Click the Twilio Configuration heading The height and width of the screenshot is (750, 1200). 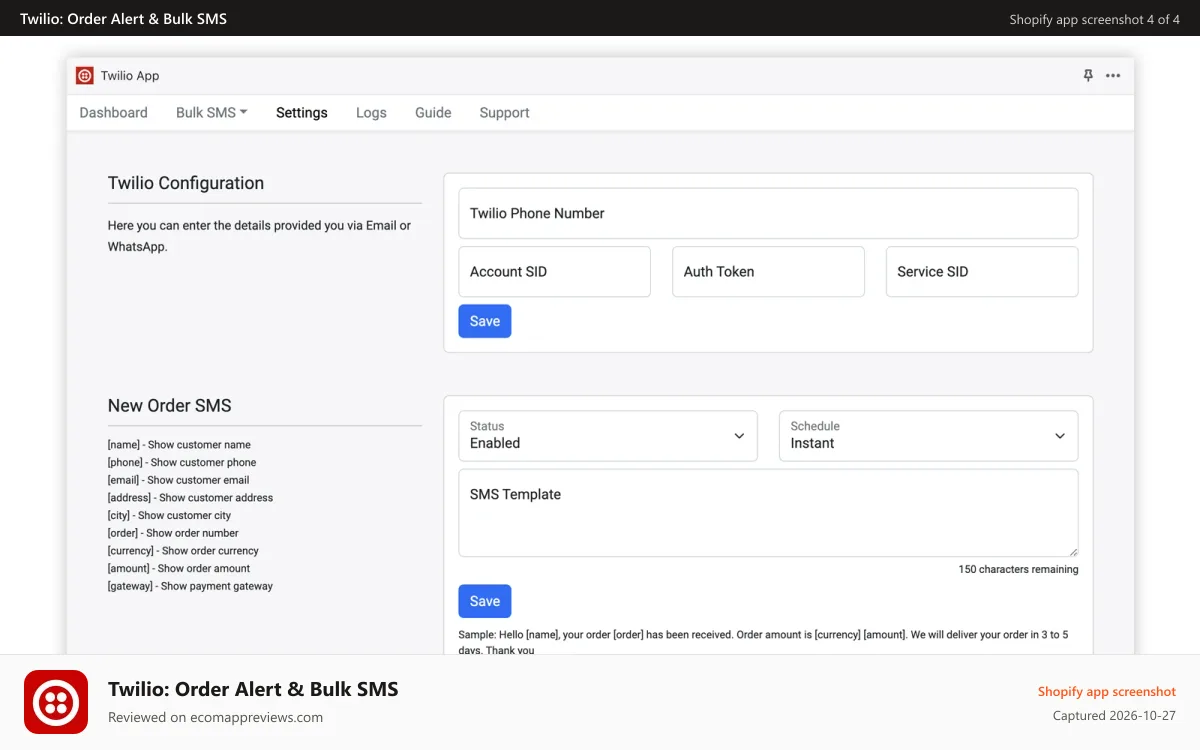[x=186, y=183]
